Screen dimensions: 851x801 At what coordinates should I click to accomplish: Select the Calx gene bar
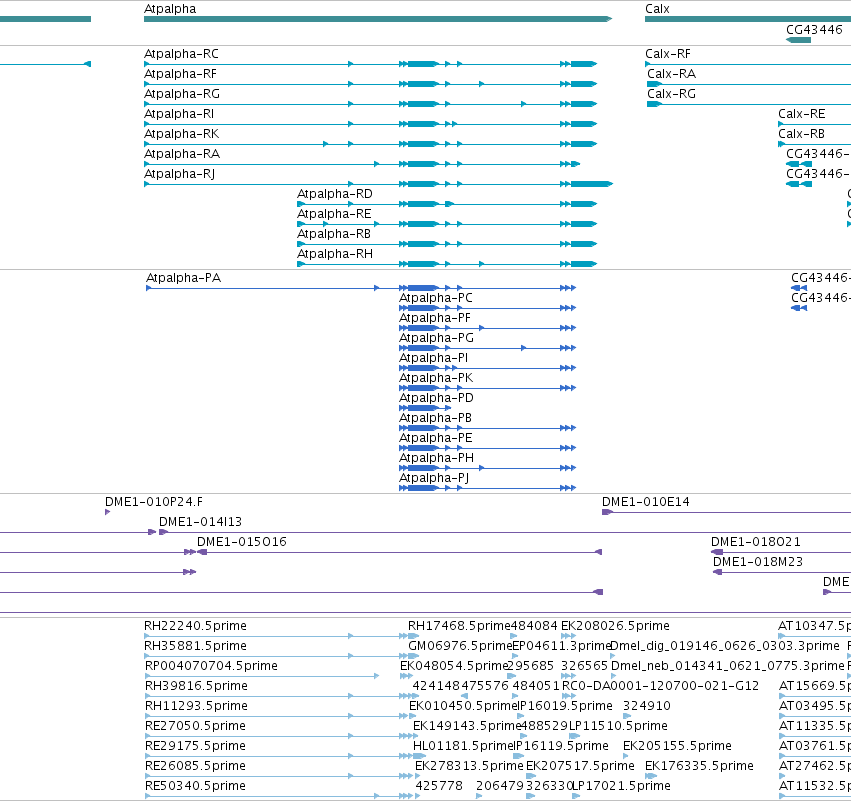(x=748, y=19)
